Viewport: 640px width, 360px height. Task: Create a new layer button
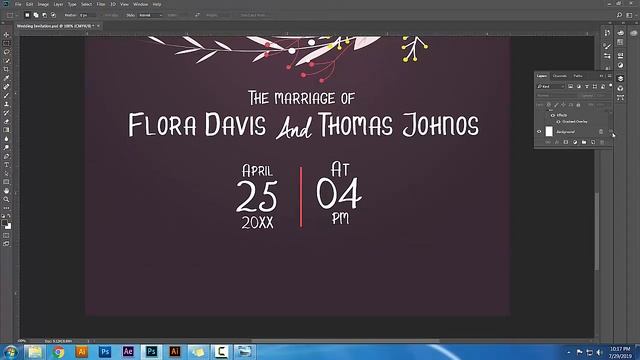click(x=593, y=142)
